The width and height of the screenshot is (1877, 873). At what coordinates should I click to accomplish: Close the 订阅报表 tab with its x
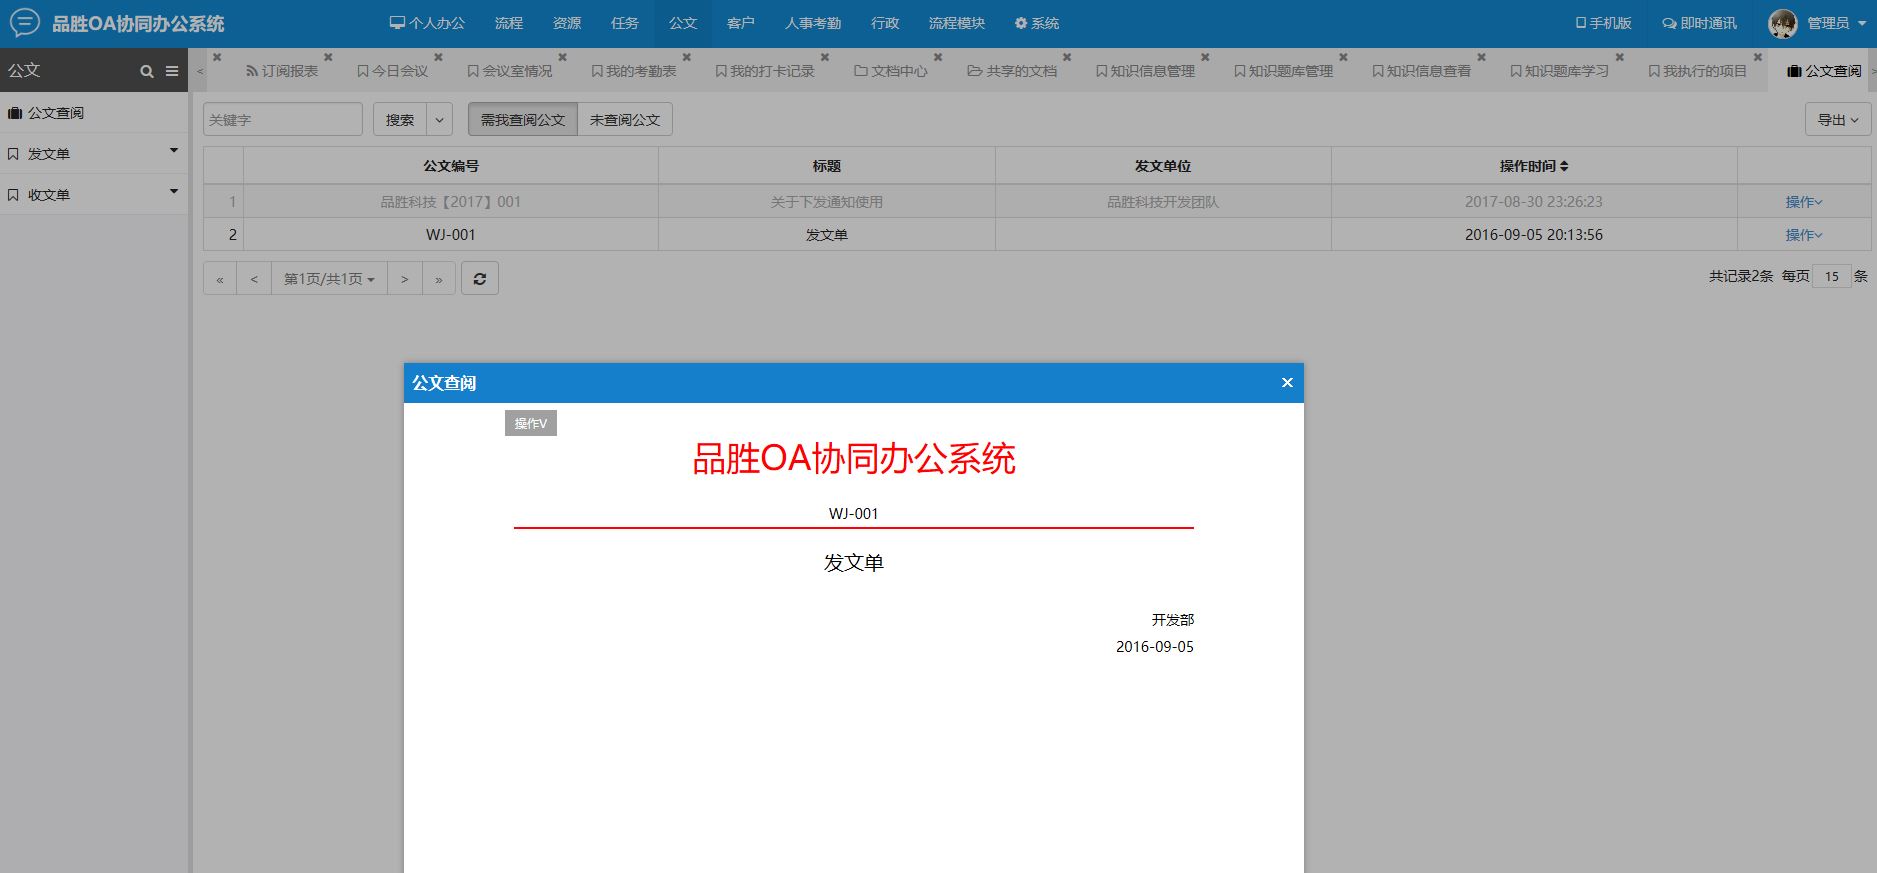coord(328,57)
